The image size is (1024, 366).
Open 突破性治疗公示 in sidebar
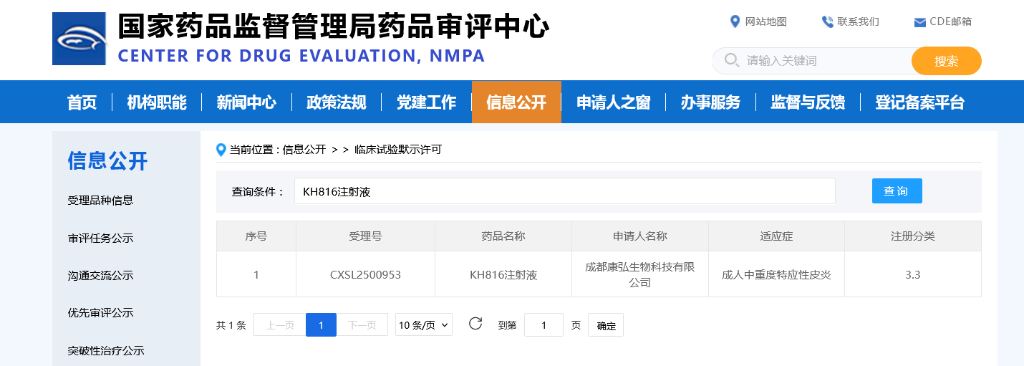click(x=106, y=351)
